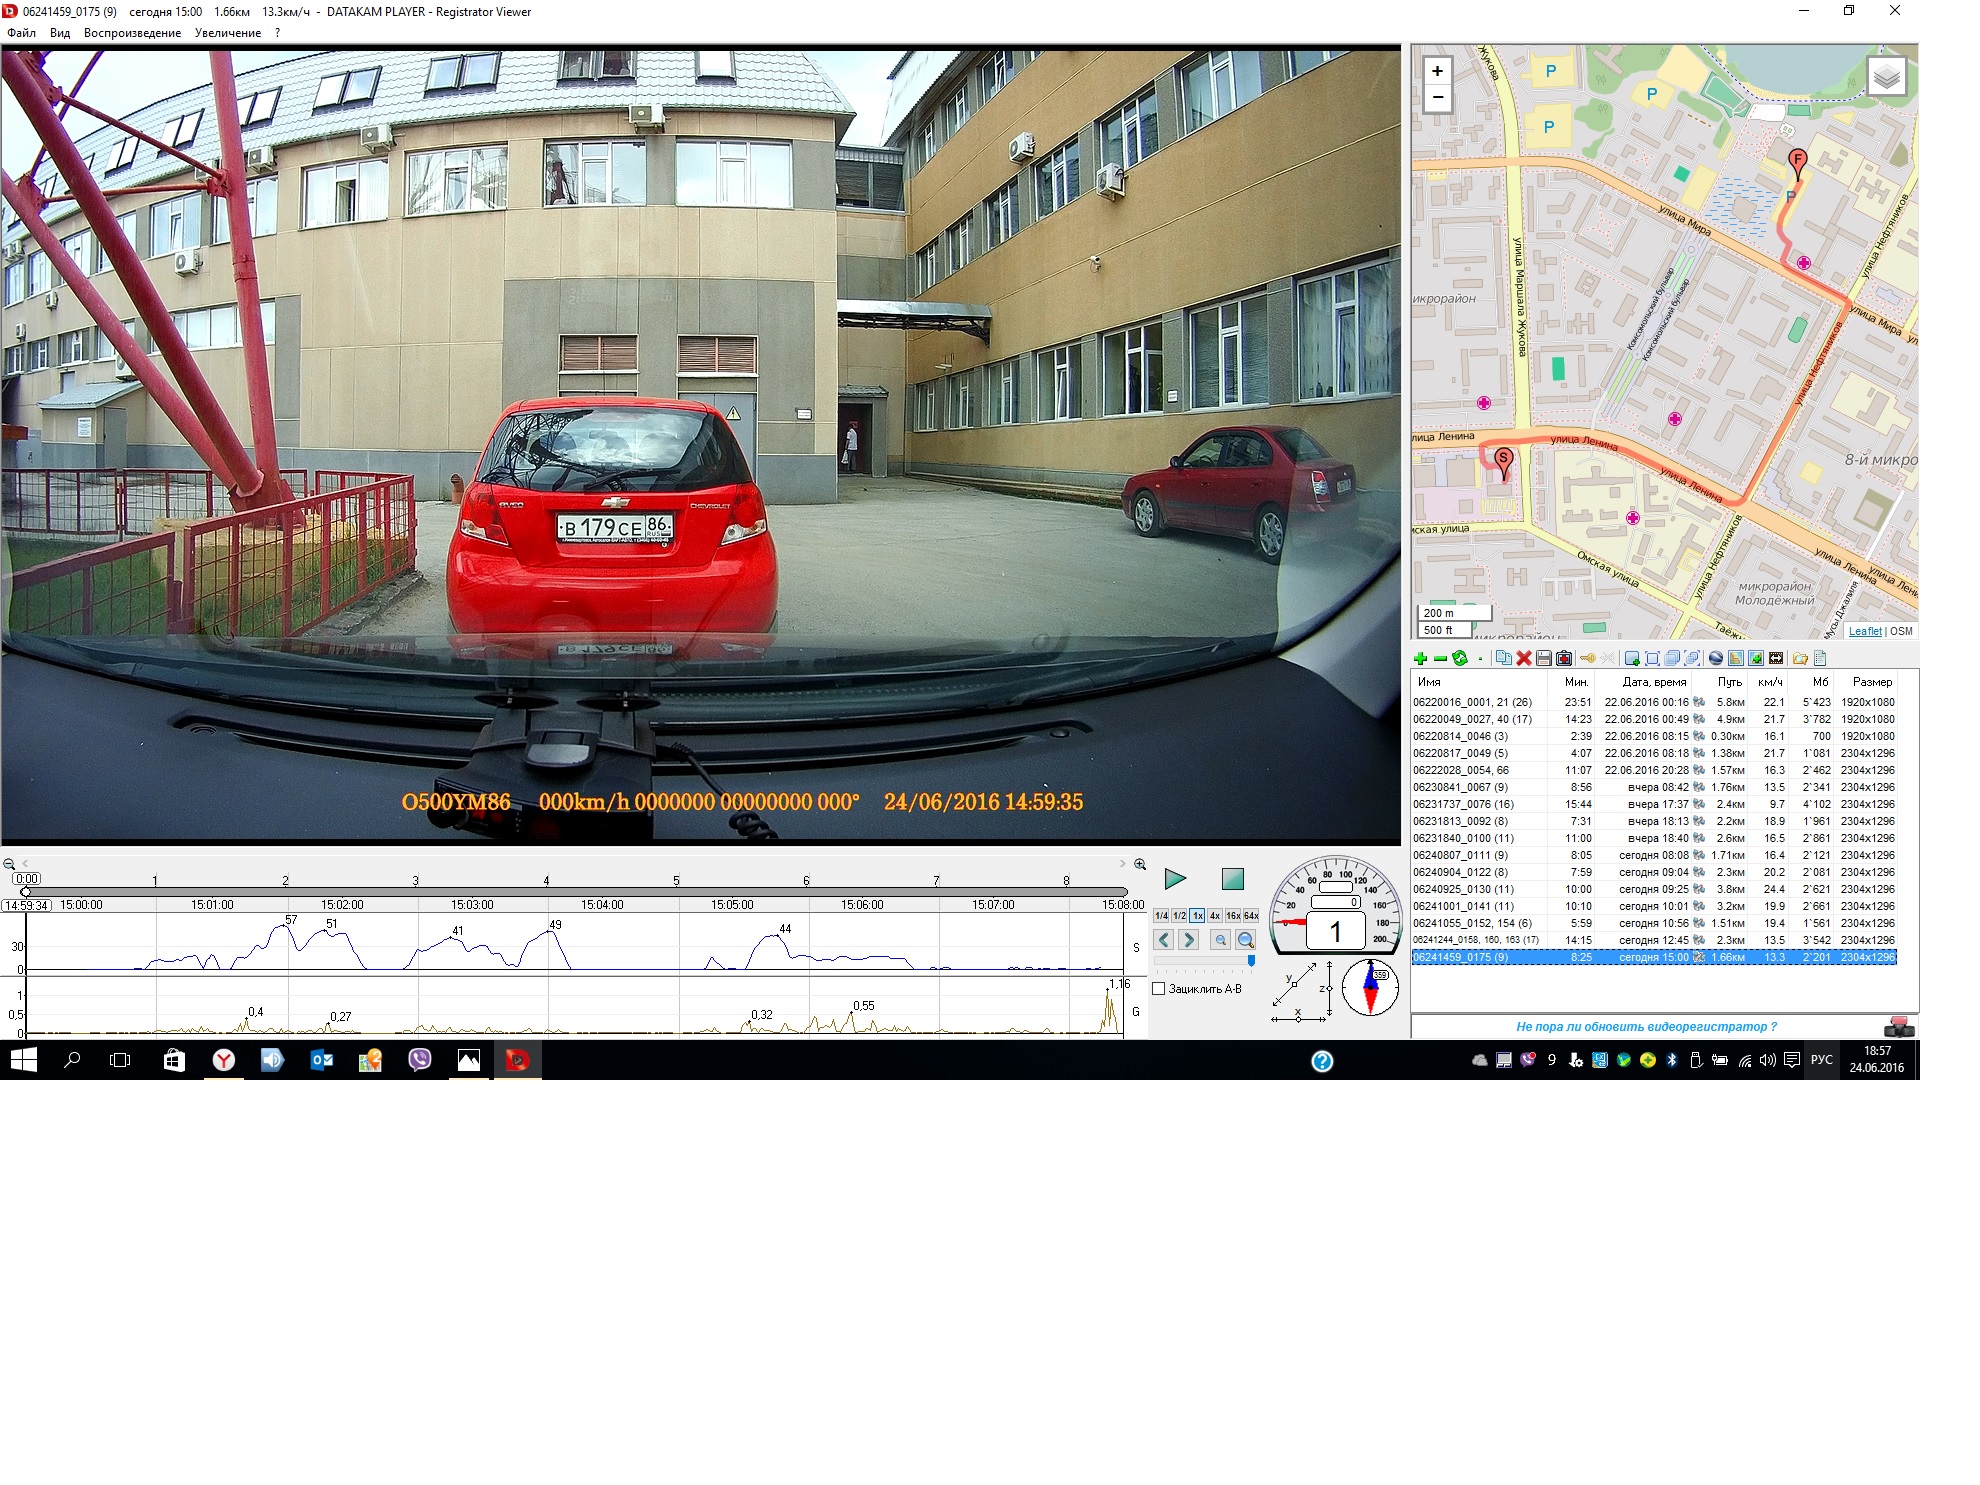
Task: Click the green plus add-files icon
Action: pos(1420,658)
